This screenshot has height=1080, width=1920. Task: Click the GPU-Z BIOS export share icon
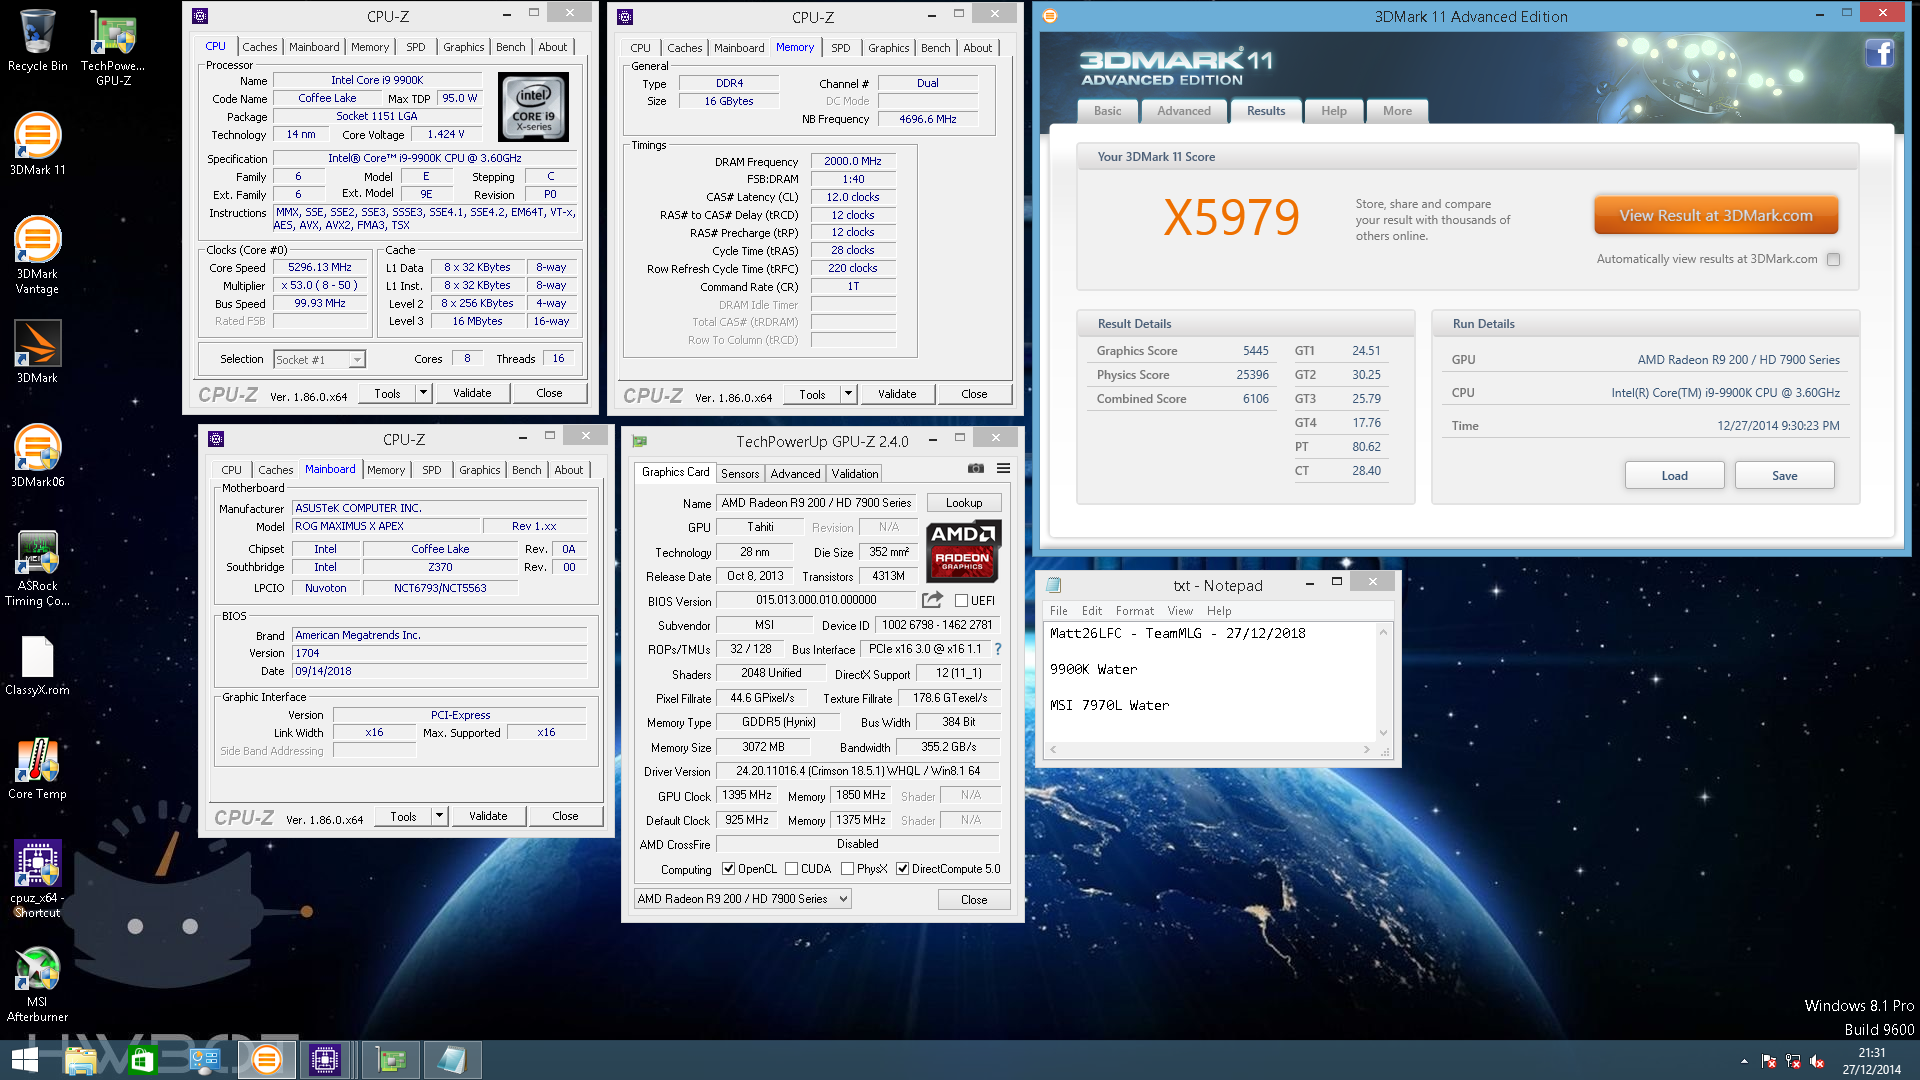pos(932,600)
